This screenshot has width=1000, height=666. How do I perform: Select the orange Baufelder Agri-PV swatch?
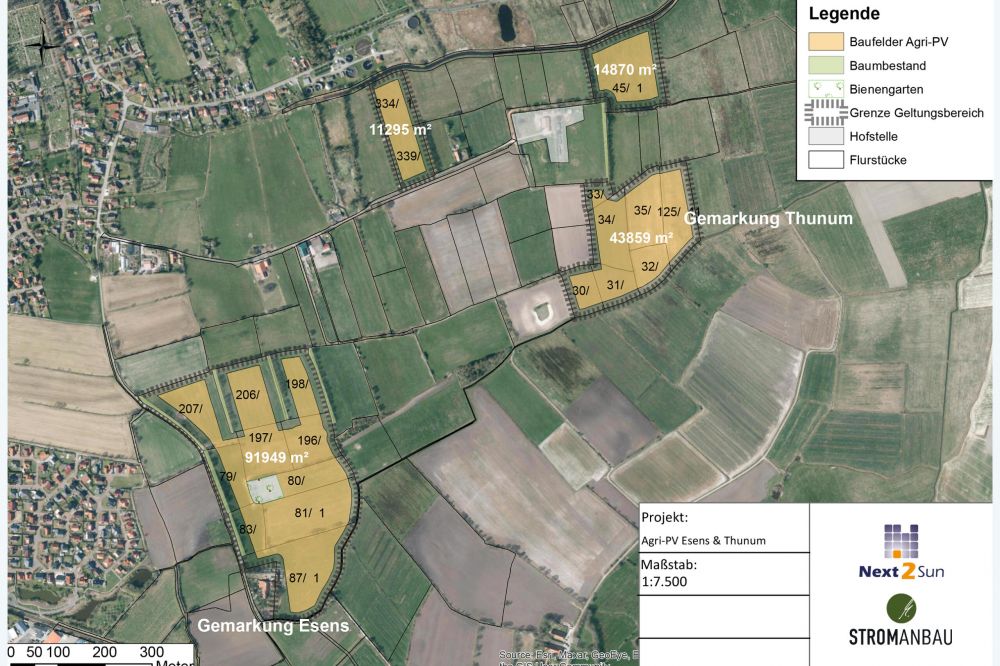coord(826,42)
